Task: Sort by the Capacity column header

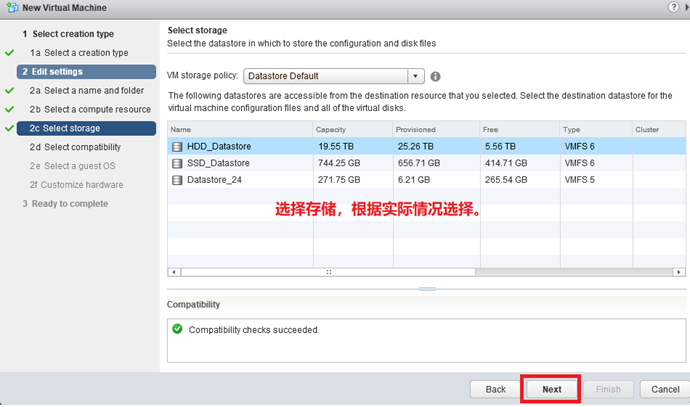Action: pos(352,130)
